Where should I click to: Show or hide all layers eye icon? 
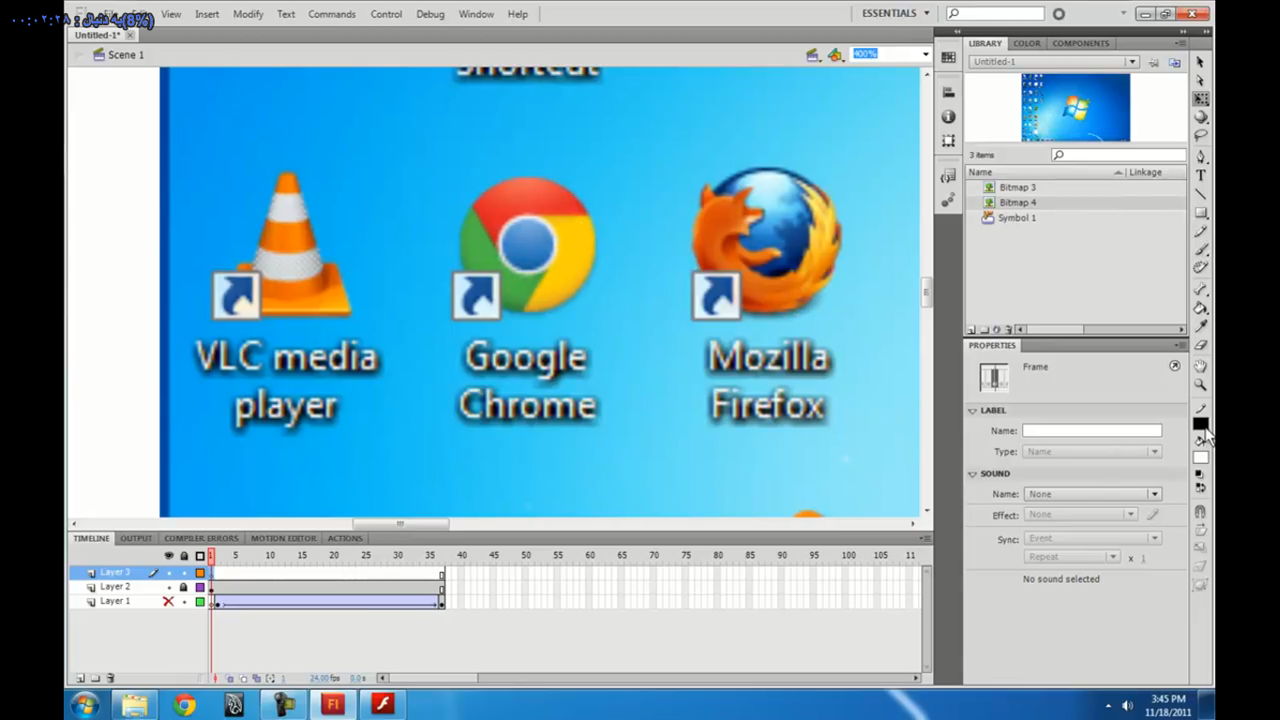pos(168,555)
